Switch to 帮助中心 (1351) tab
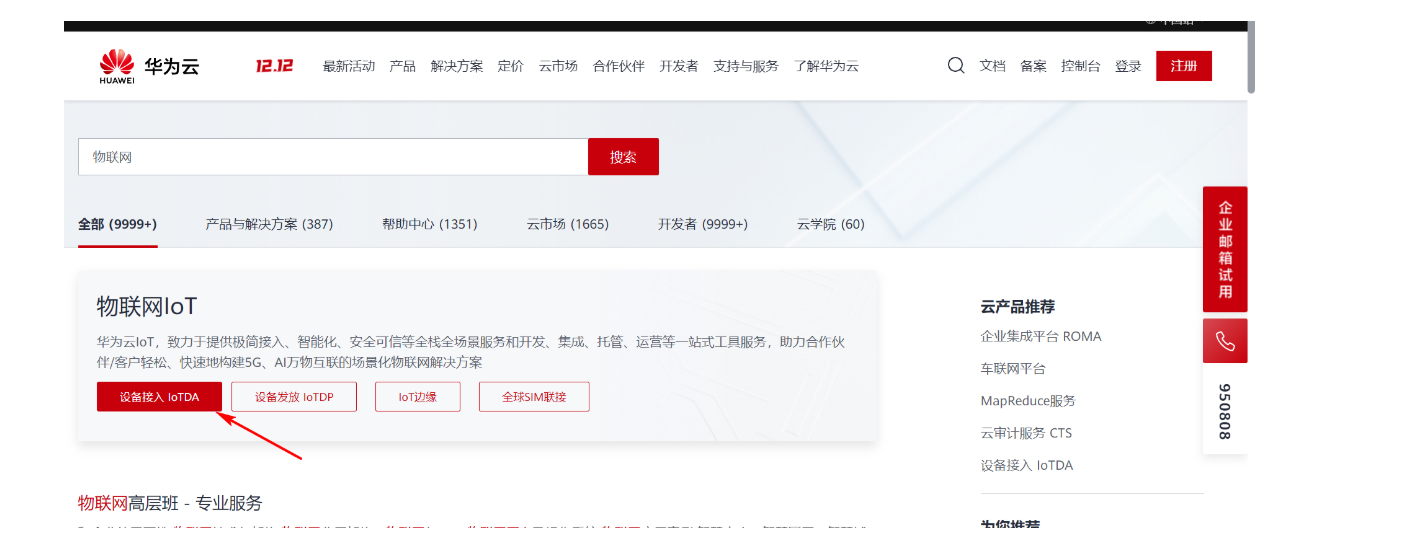The width and height of the screenshot is (1403, 547). 430,224
